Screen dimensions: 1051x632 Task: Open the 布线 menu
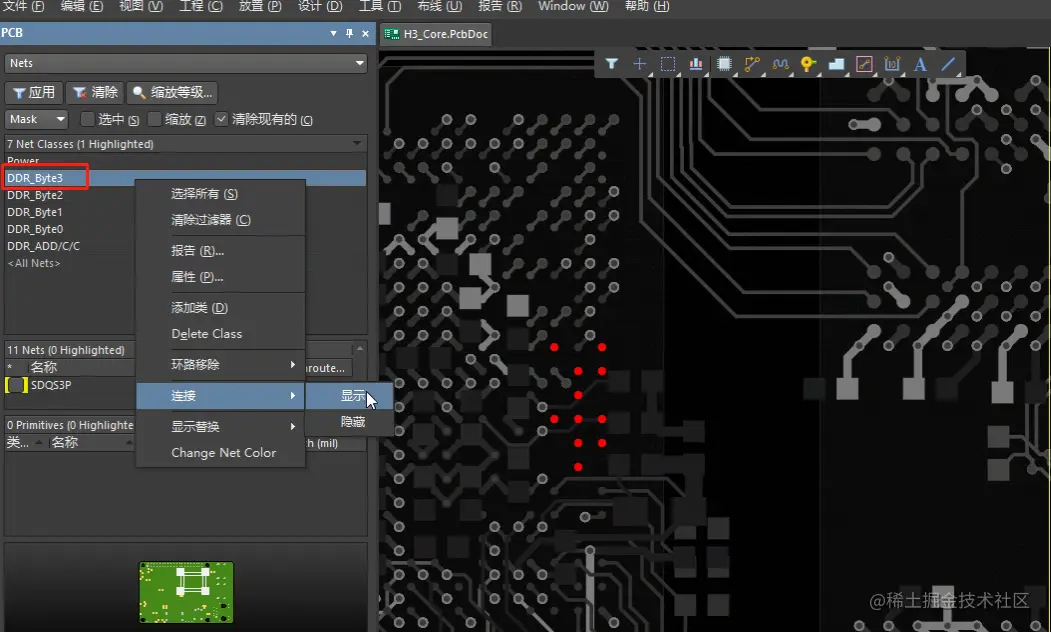click(x=438, y=7)
